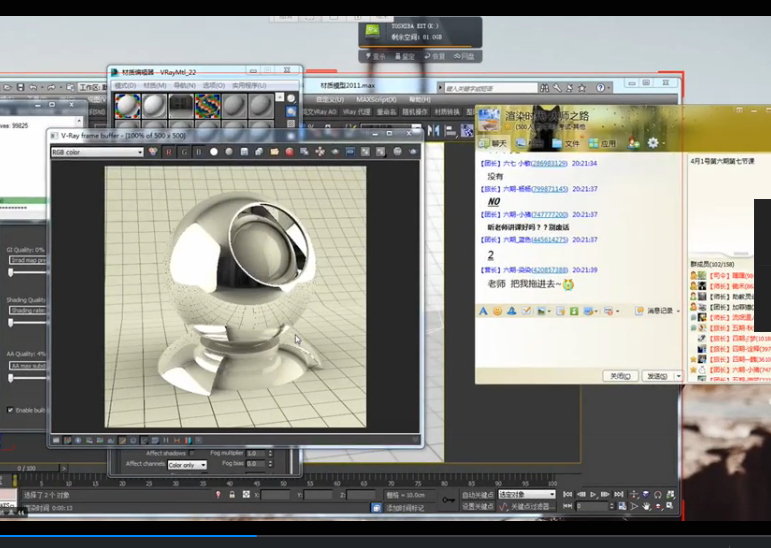The image size is (771, 548).
Task: Toggle the Enable built checkbox in left panel
Action: pyautogui.click(x=10, y=410)
